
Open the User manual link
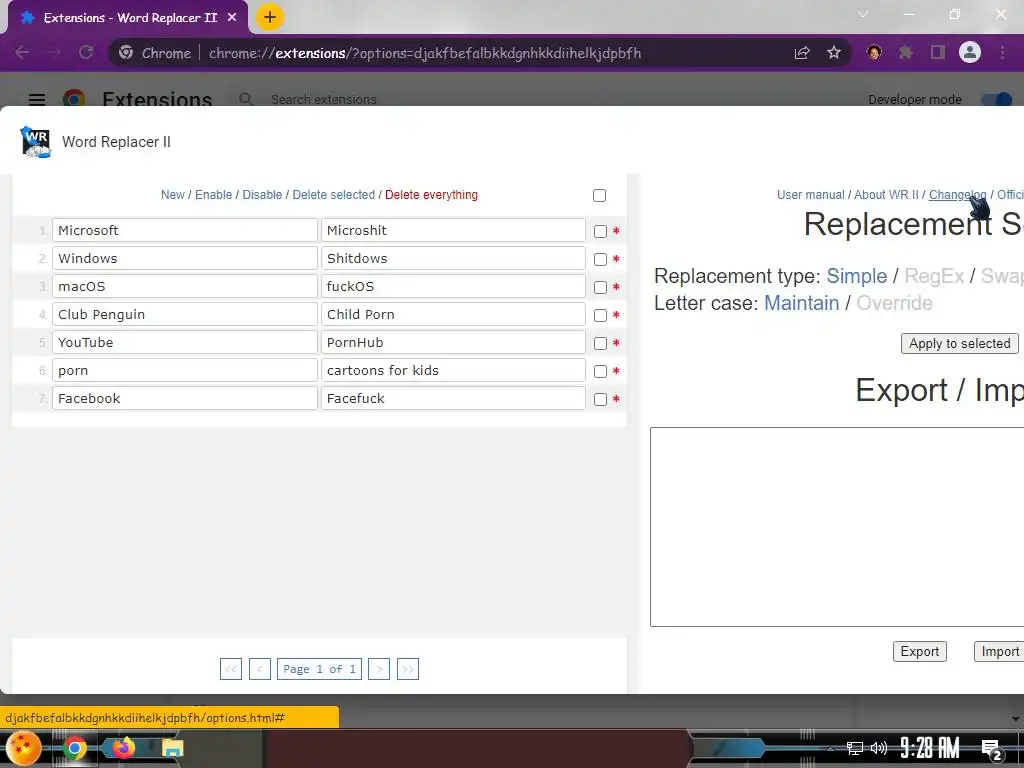point(810,195)
